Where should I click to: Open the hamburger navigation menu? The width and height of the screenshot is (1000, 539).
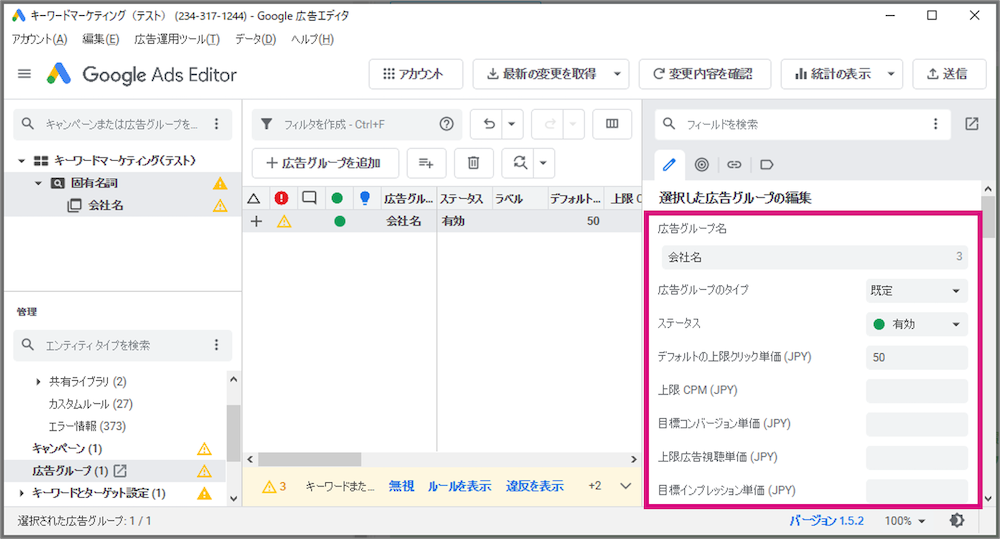24,74
